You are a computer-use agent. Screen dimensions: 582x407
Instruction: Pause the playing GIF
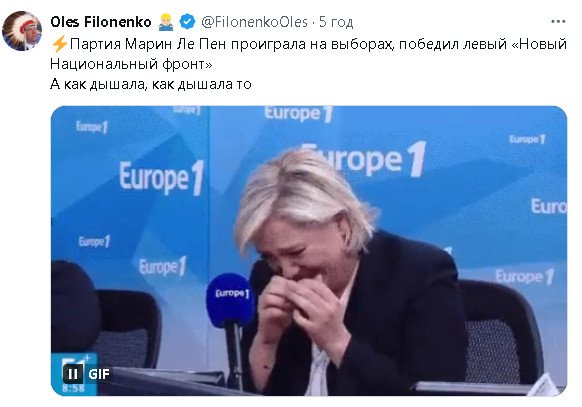(x=73, y=374)
